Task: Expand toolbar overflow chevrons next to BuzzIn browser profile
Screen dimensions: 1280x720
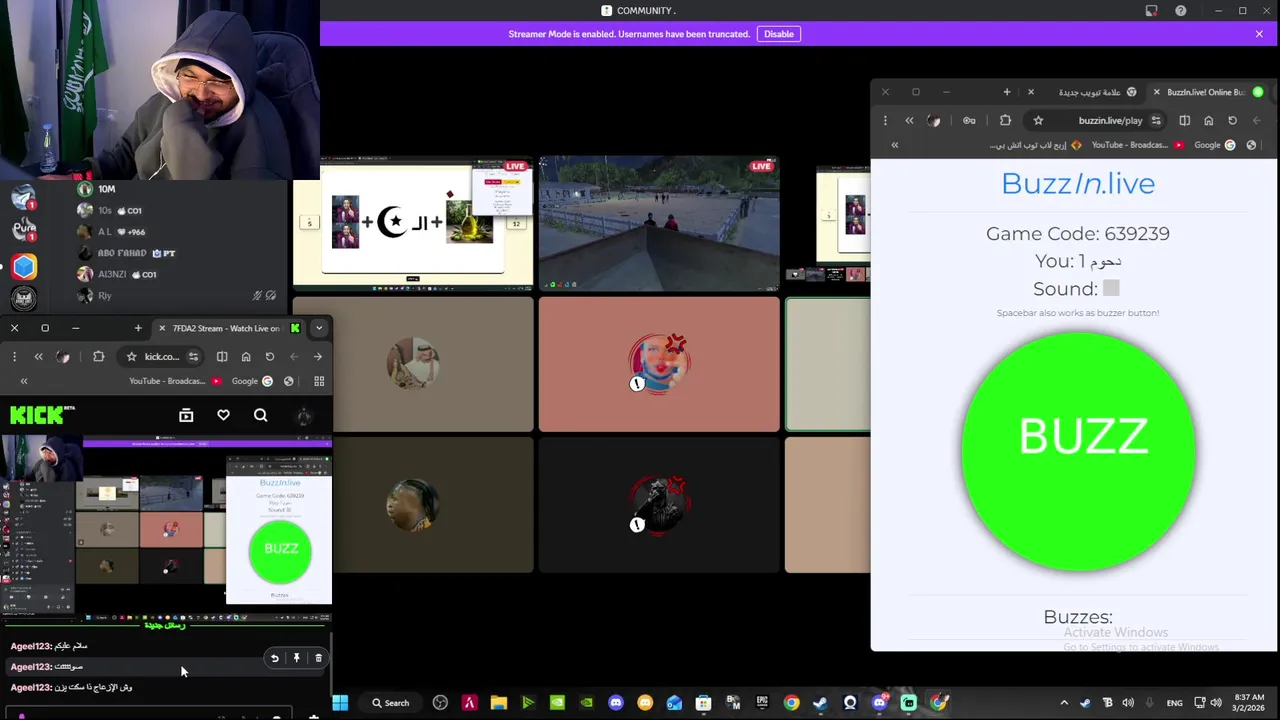Action: click(909, 120)
